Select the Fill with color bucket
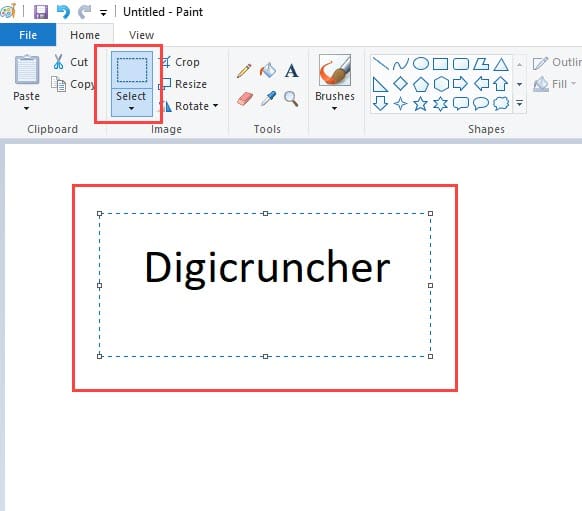The width and height of the screenshot is (582, 511). (268, 70)
